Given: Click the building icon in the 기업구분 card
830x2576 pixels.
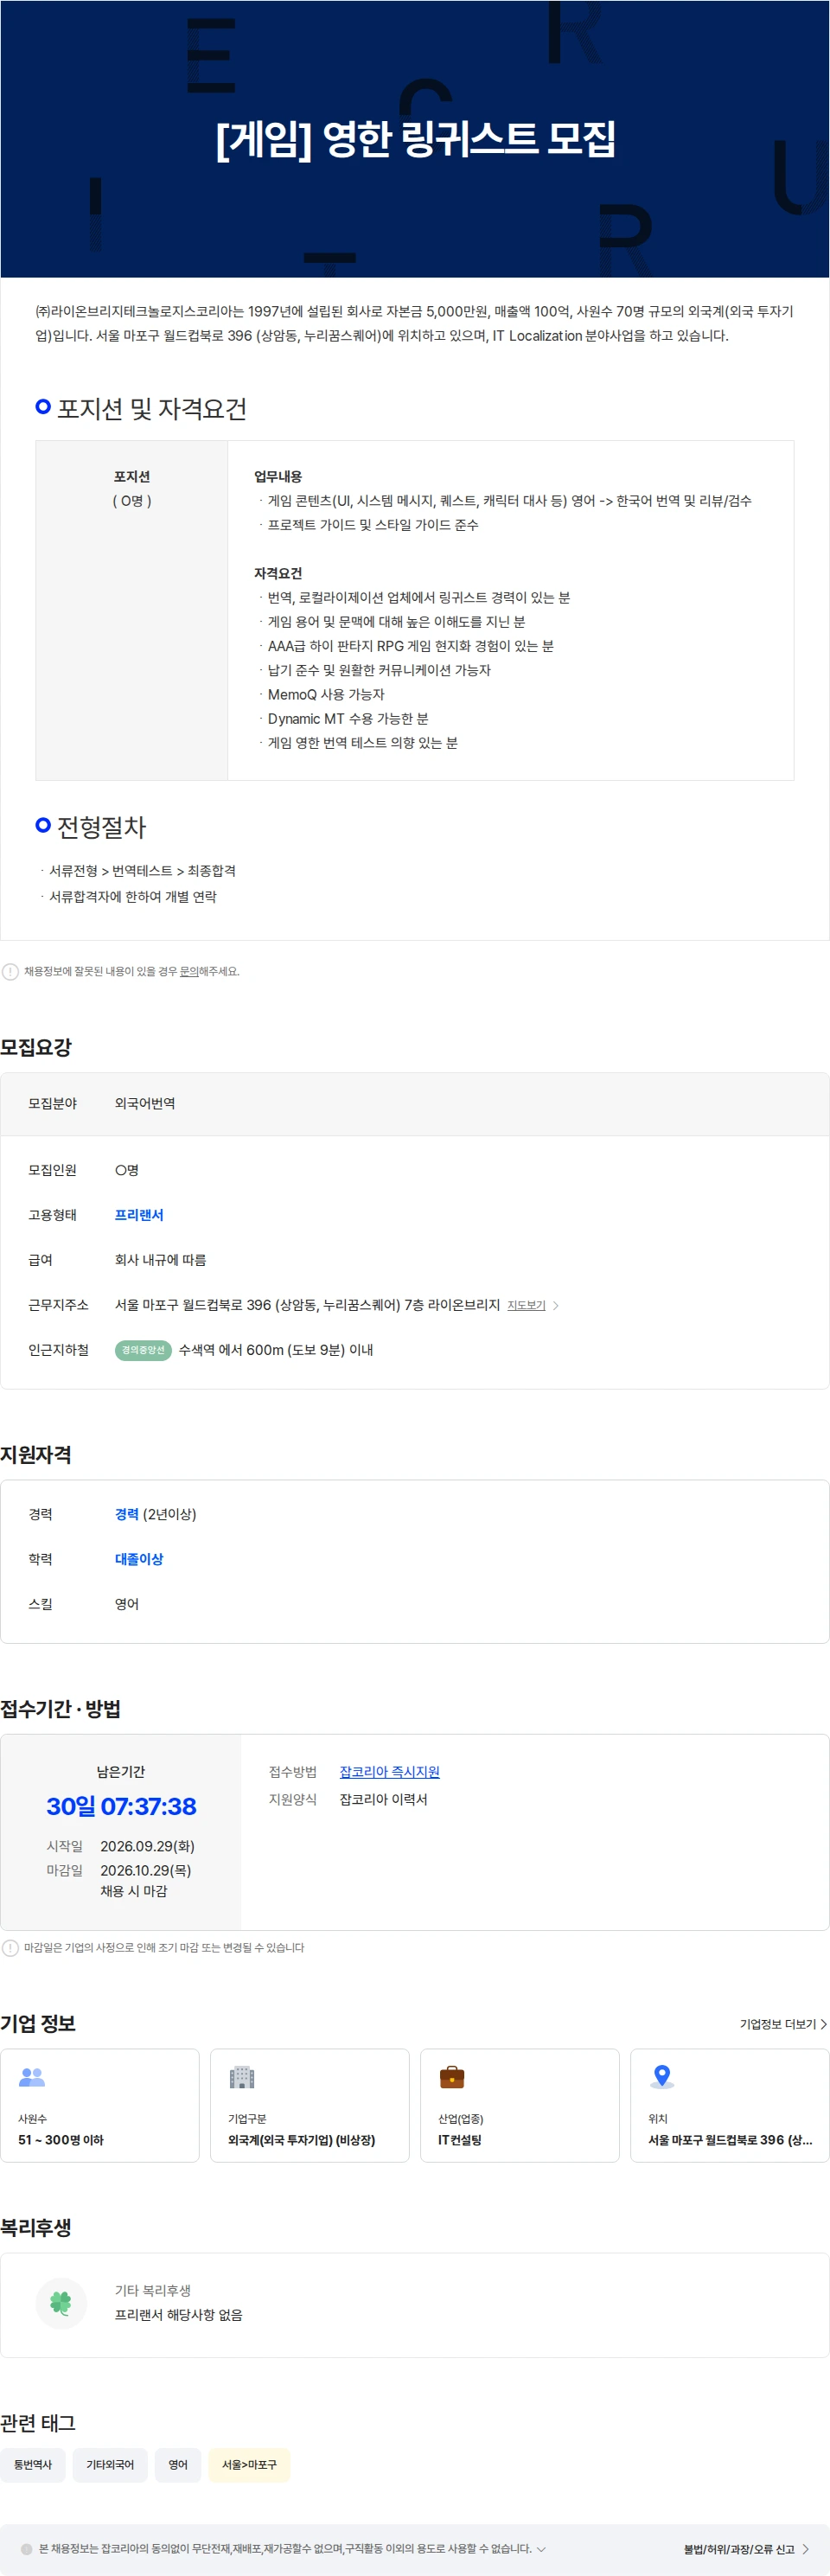Looking at the screenshot, I should point(242,2077).
